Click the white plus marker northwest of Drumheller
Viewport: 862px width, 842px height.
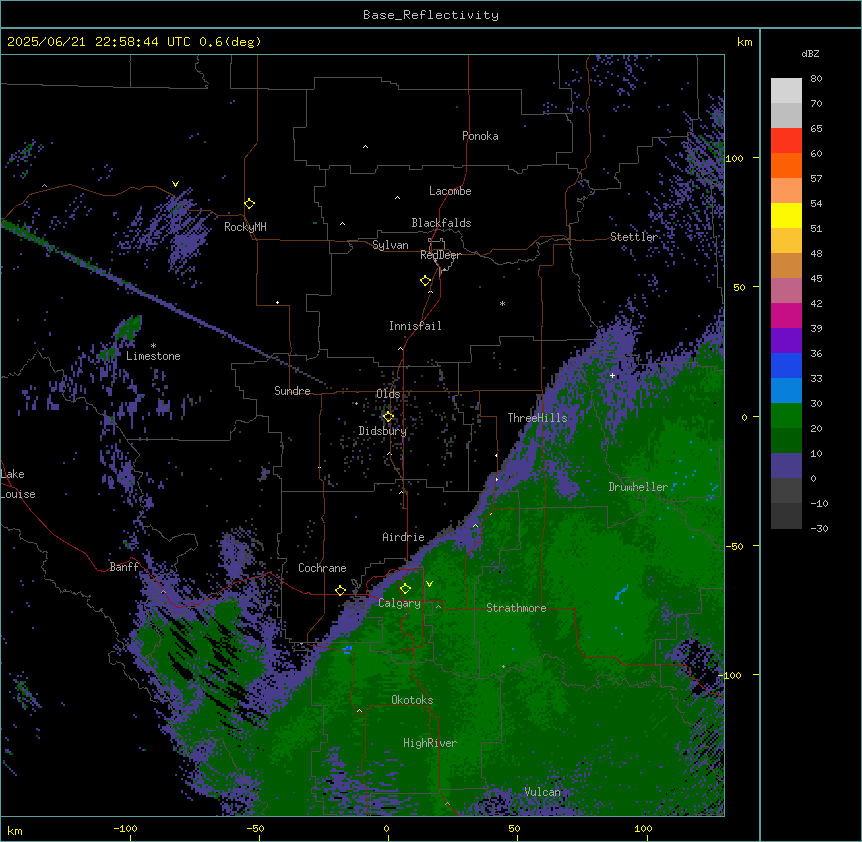pyautogui.click(x=612, y=375)
